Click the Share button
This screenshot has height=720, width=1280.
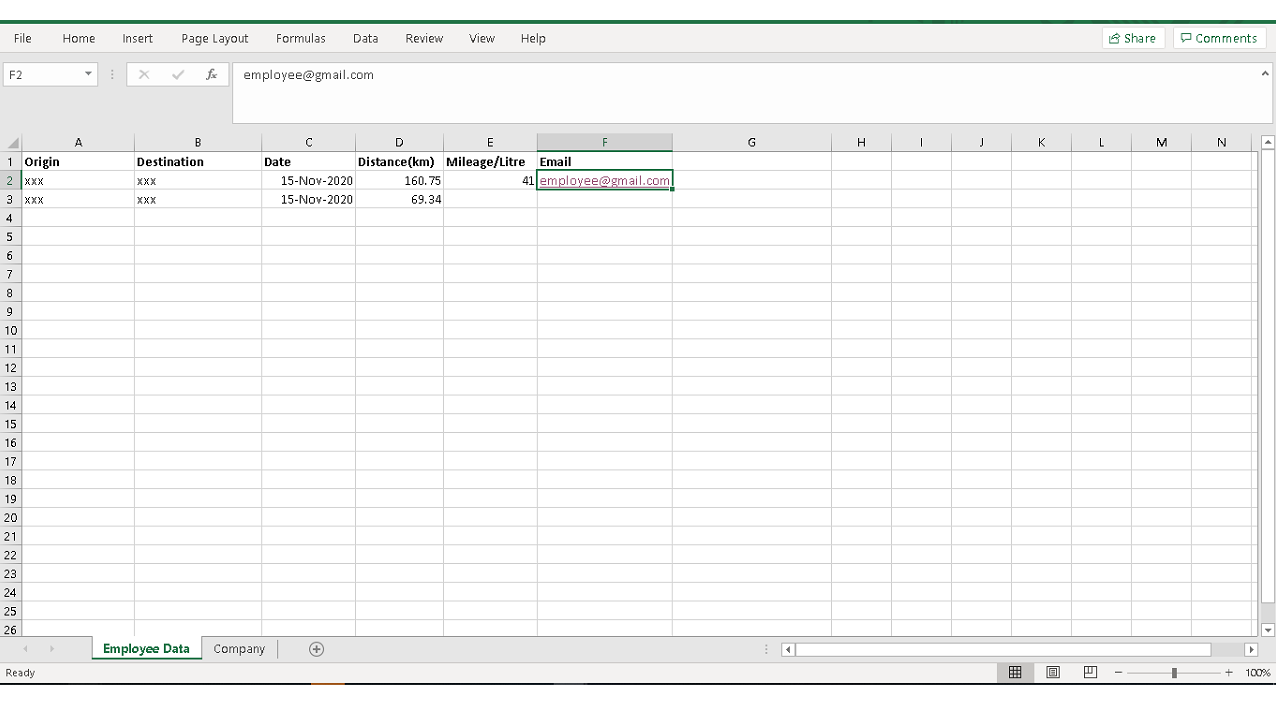(x=1133, y=38)
